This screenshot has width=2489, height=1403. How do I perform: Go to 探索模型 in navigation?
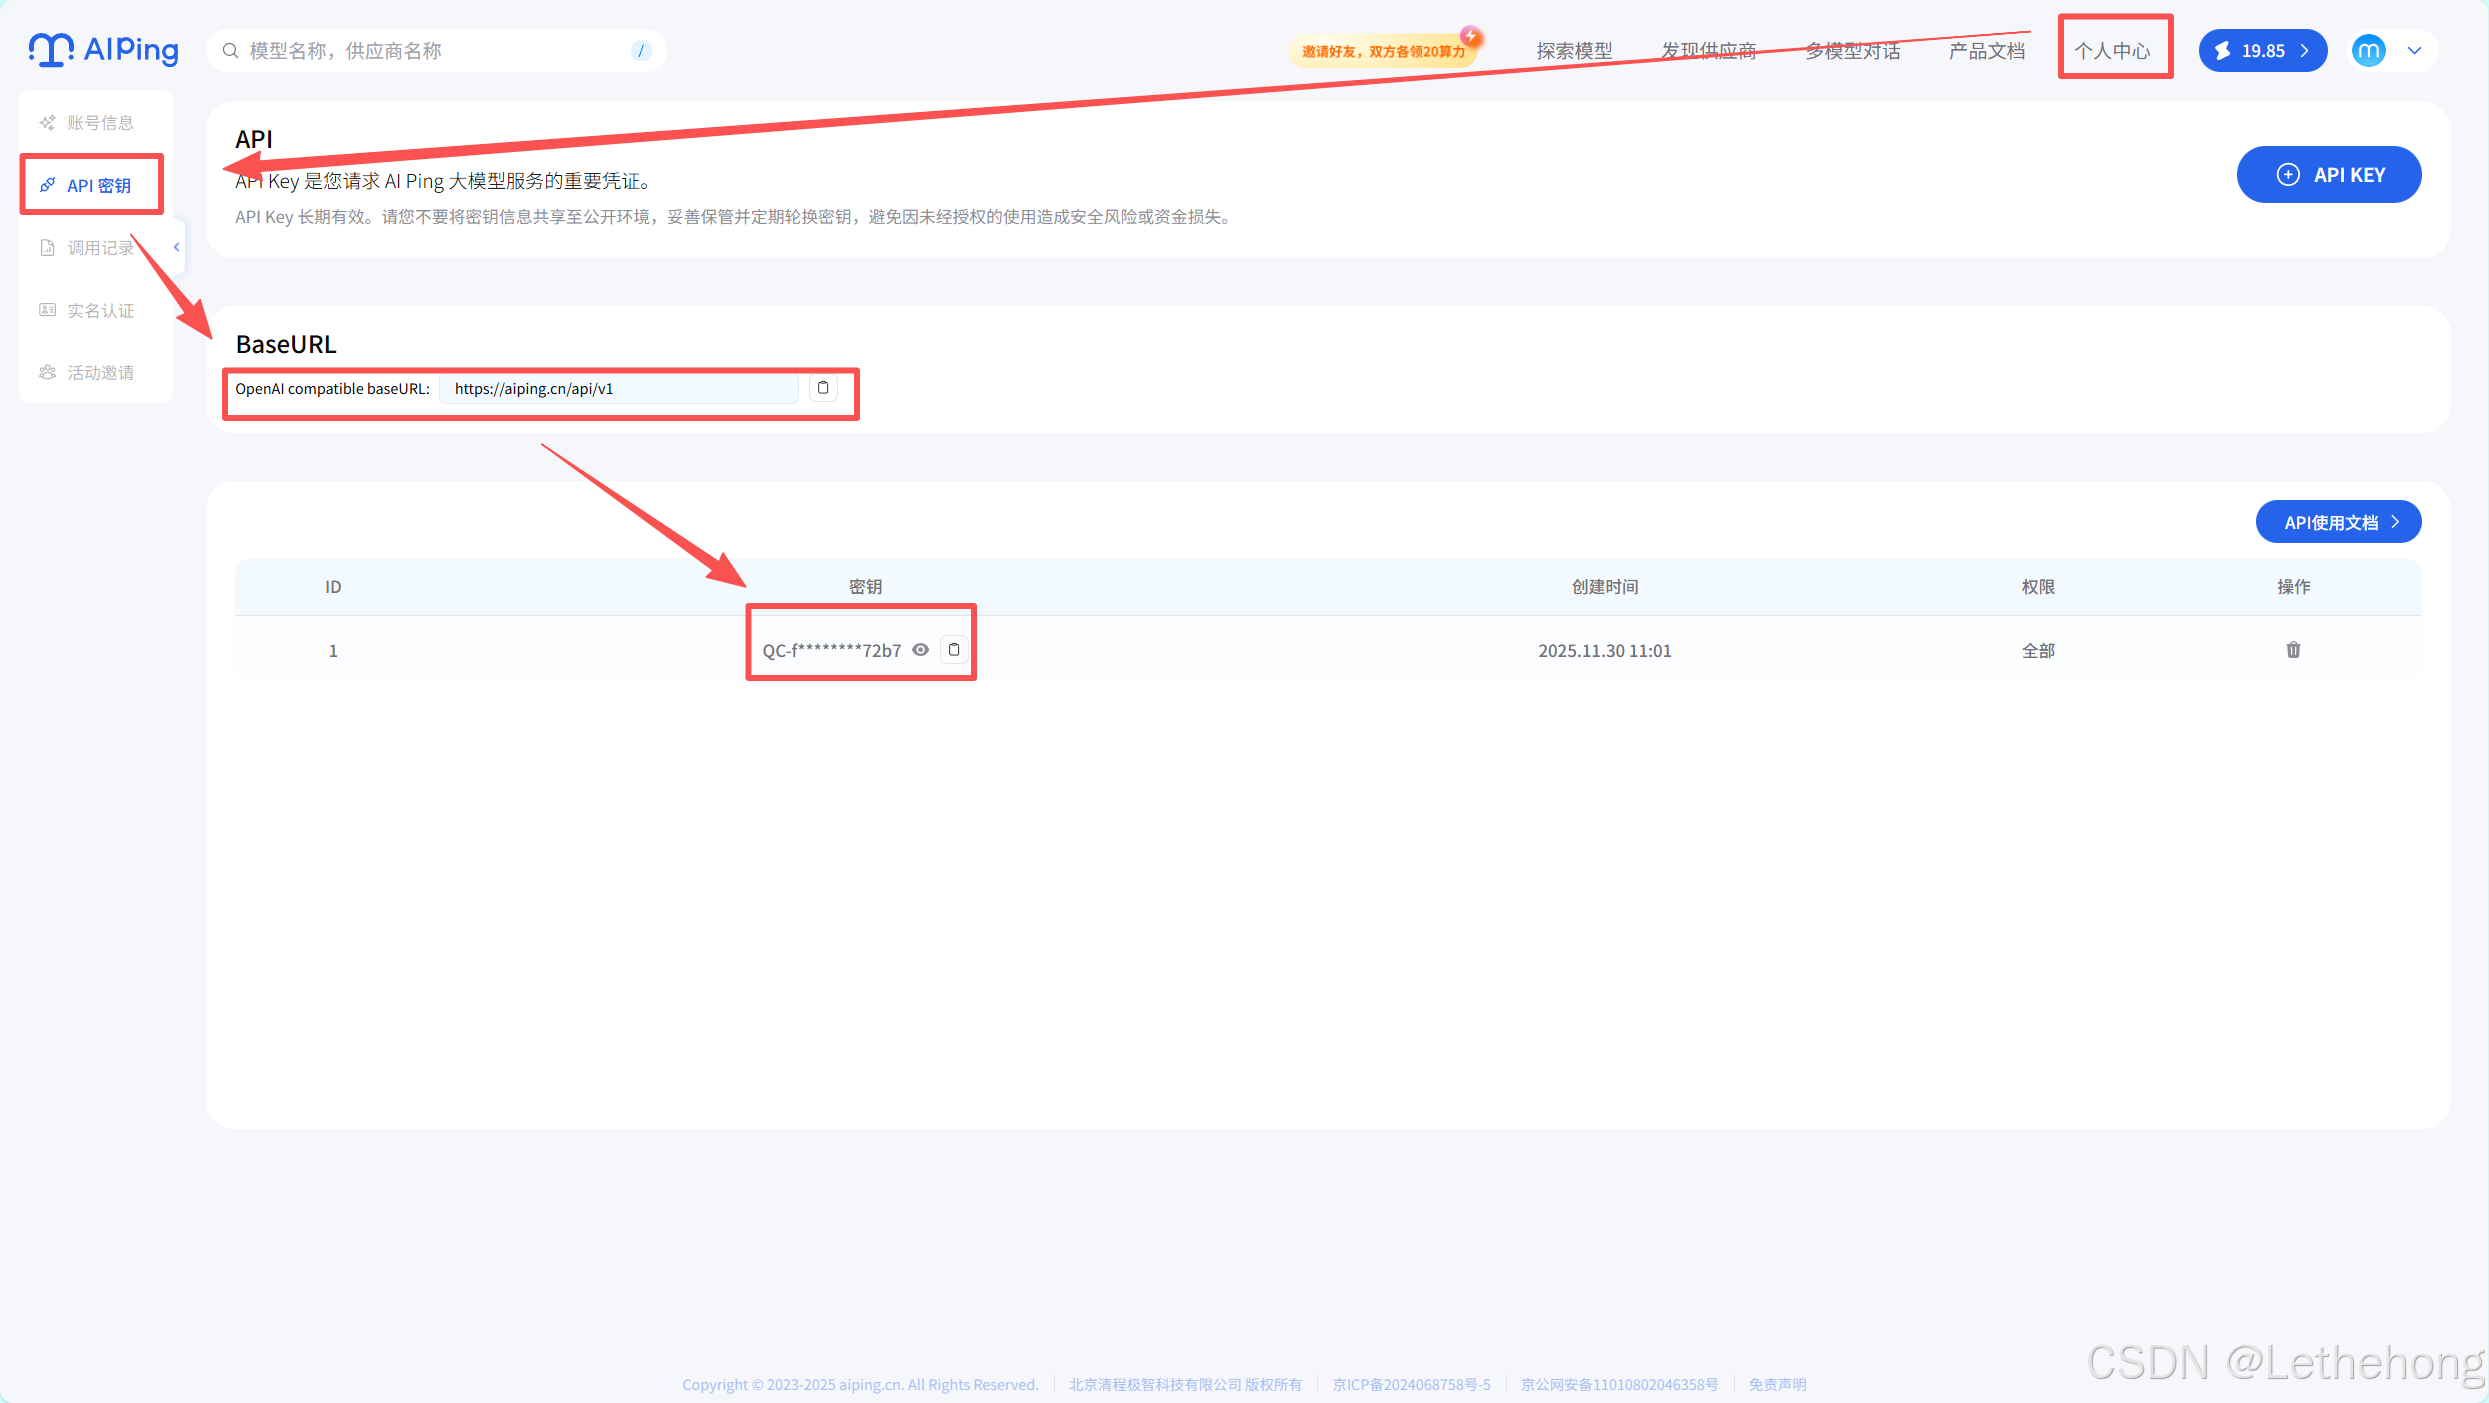click(1574, 51)
